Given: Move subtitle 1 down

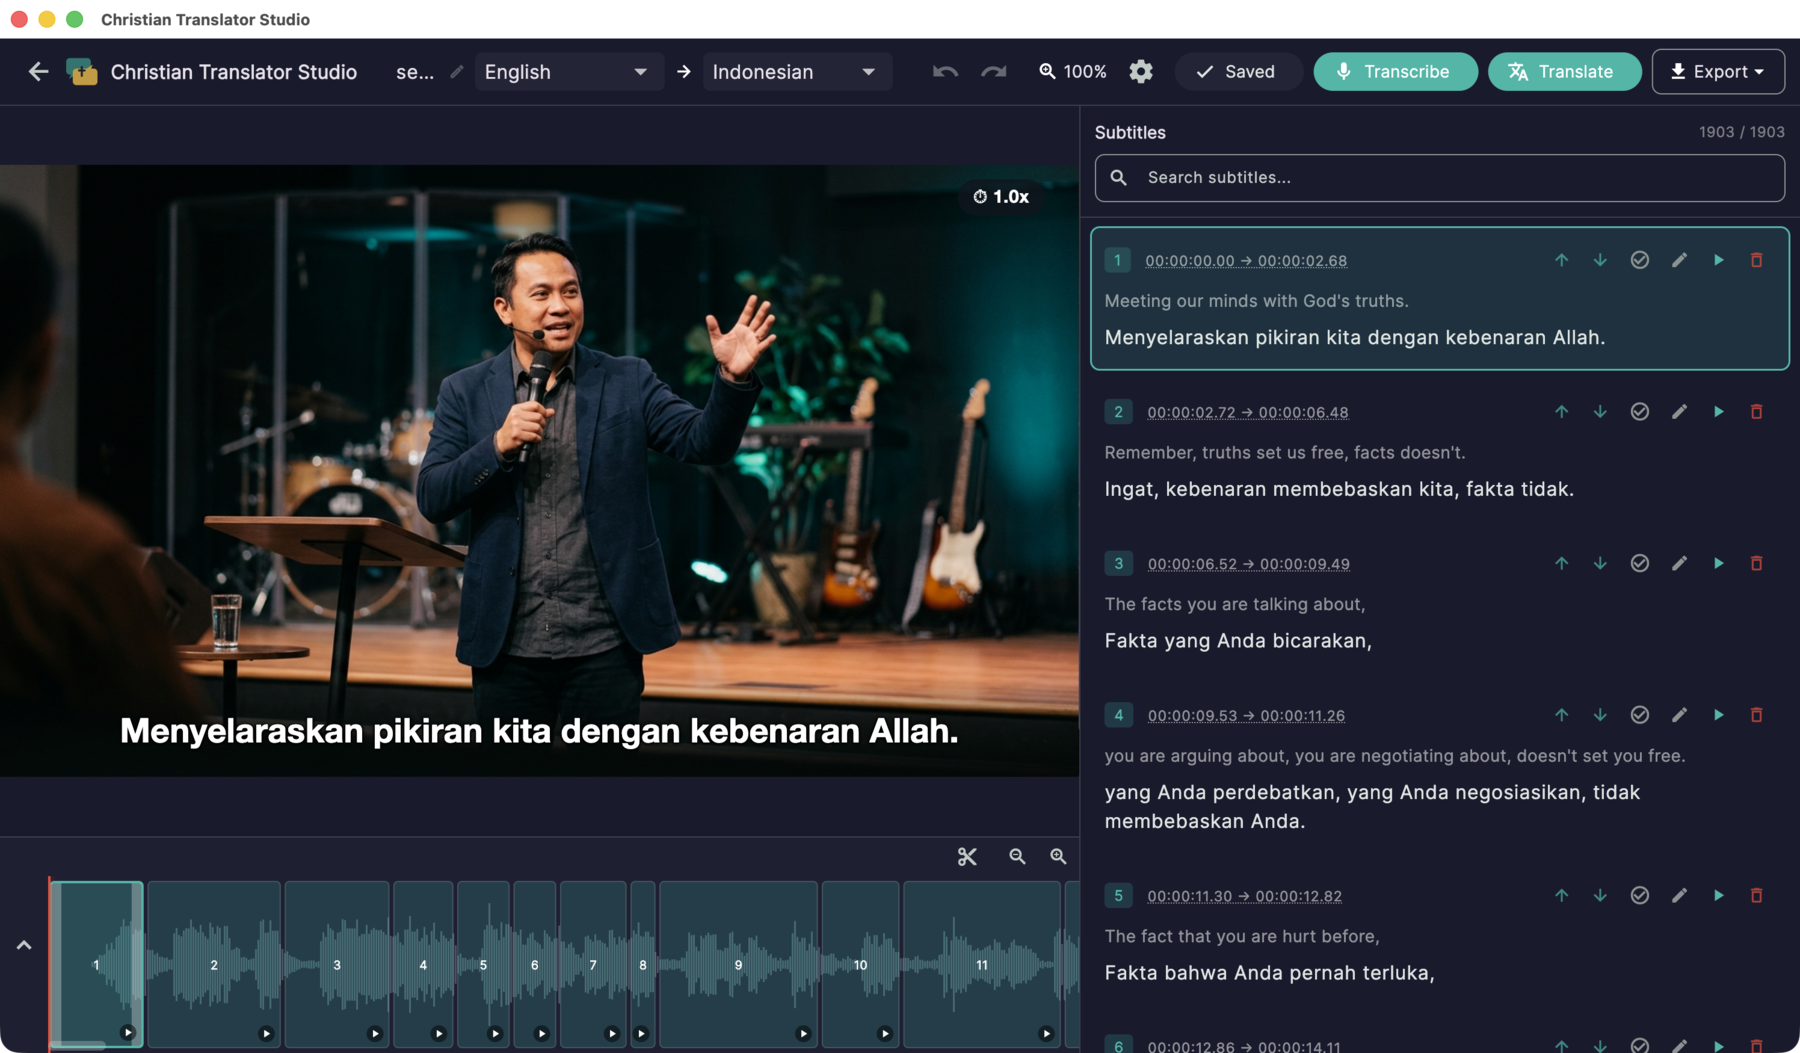Looking at the screenshot, I should pyautogui.click(x=1600, y=260).
